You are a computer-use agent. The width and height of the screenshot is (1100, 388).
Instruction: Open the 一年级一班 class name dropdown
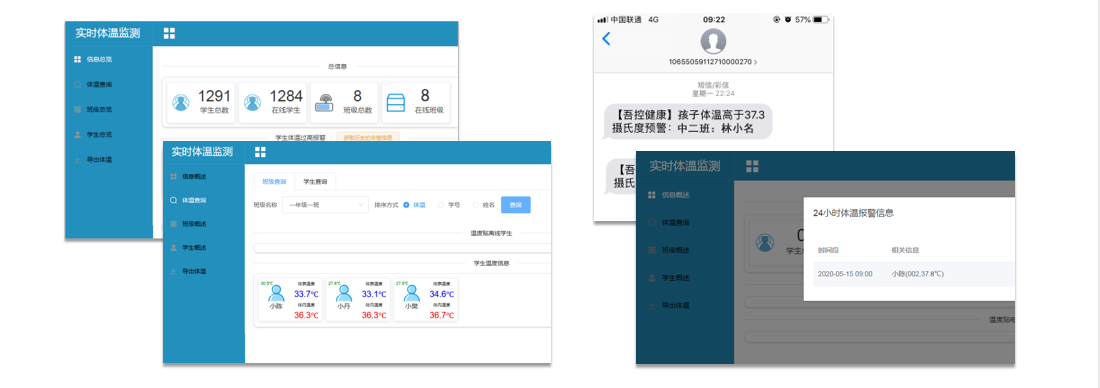(x=325, y=205)
